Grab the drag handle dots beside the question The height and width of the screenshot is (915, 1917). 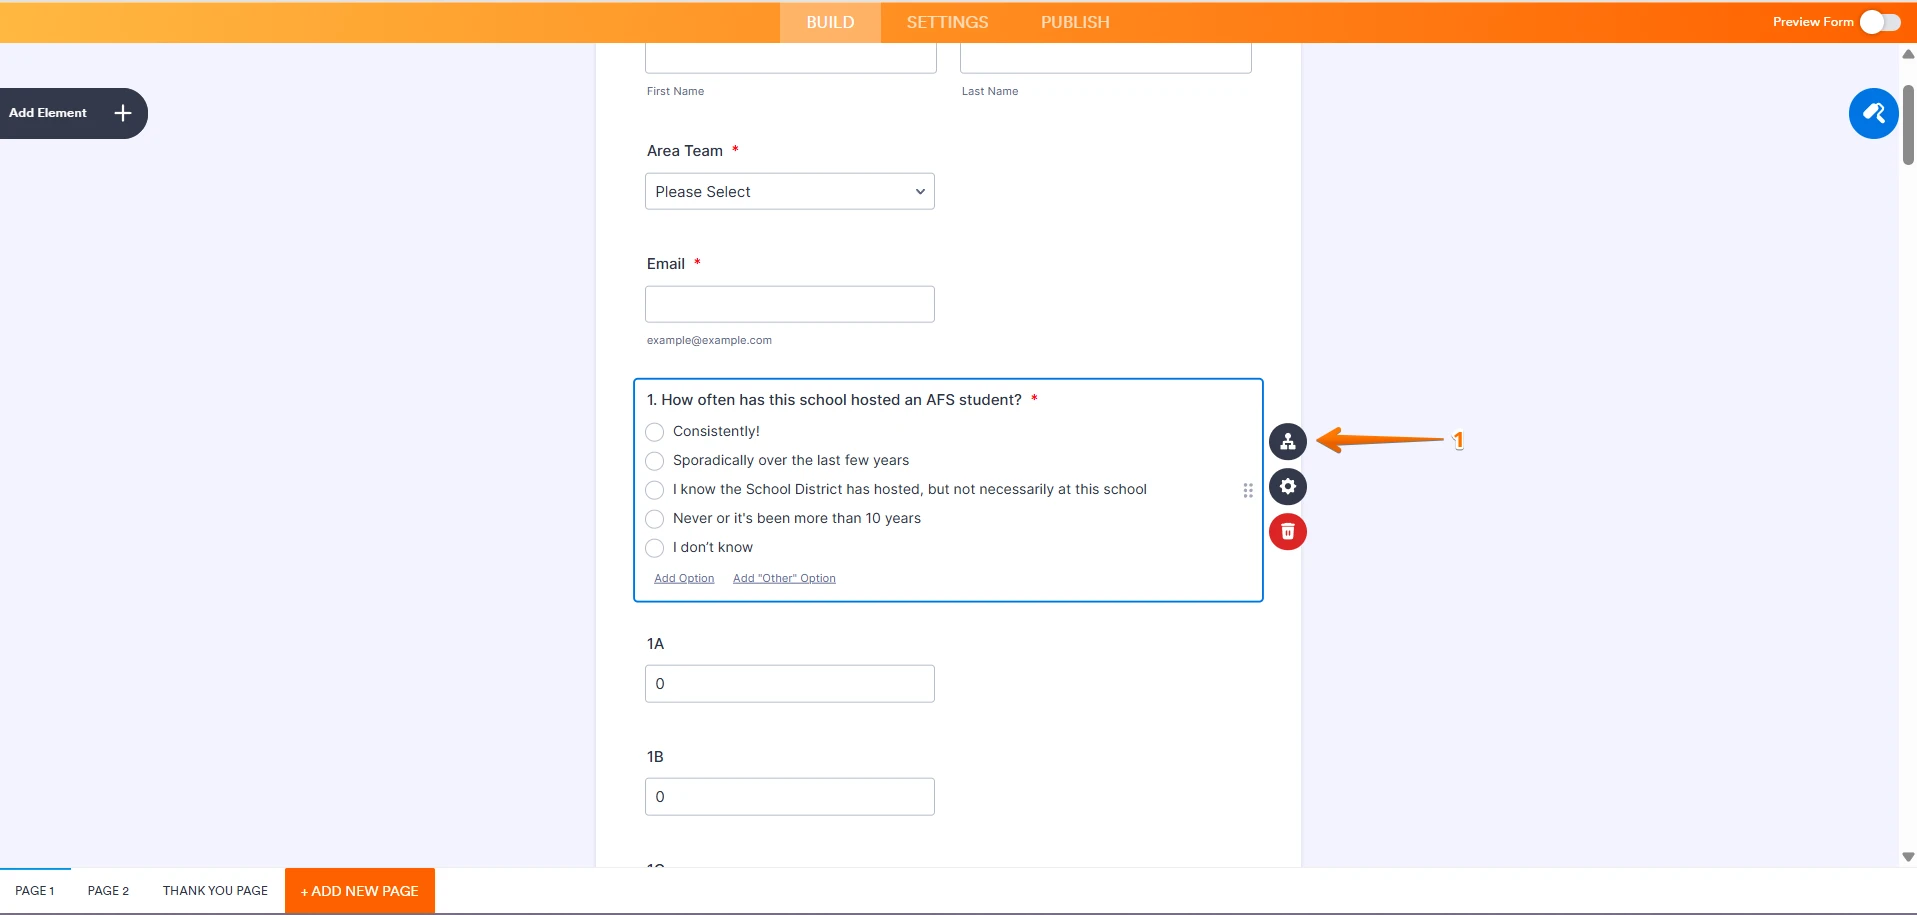(1248, 490)
